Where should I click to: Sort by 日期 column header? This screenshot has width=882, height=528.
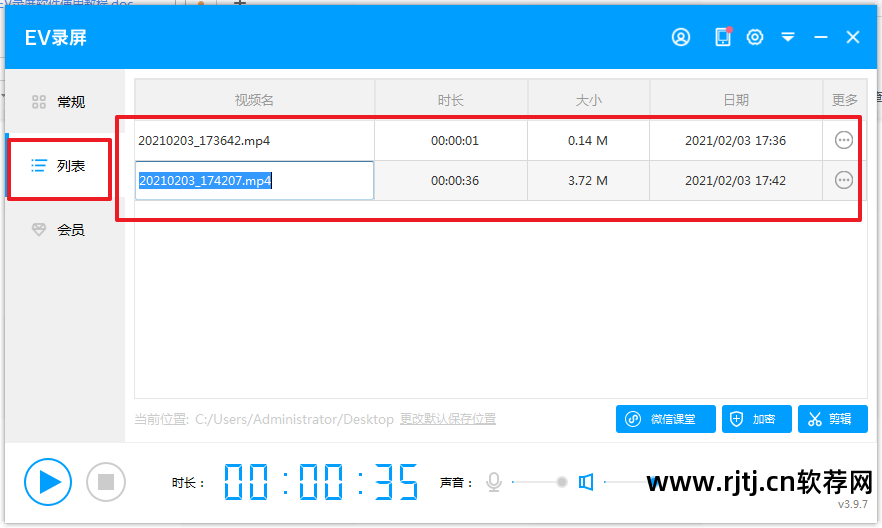point(736,100)
